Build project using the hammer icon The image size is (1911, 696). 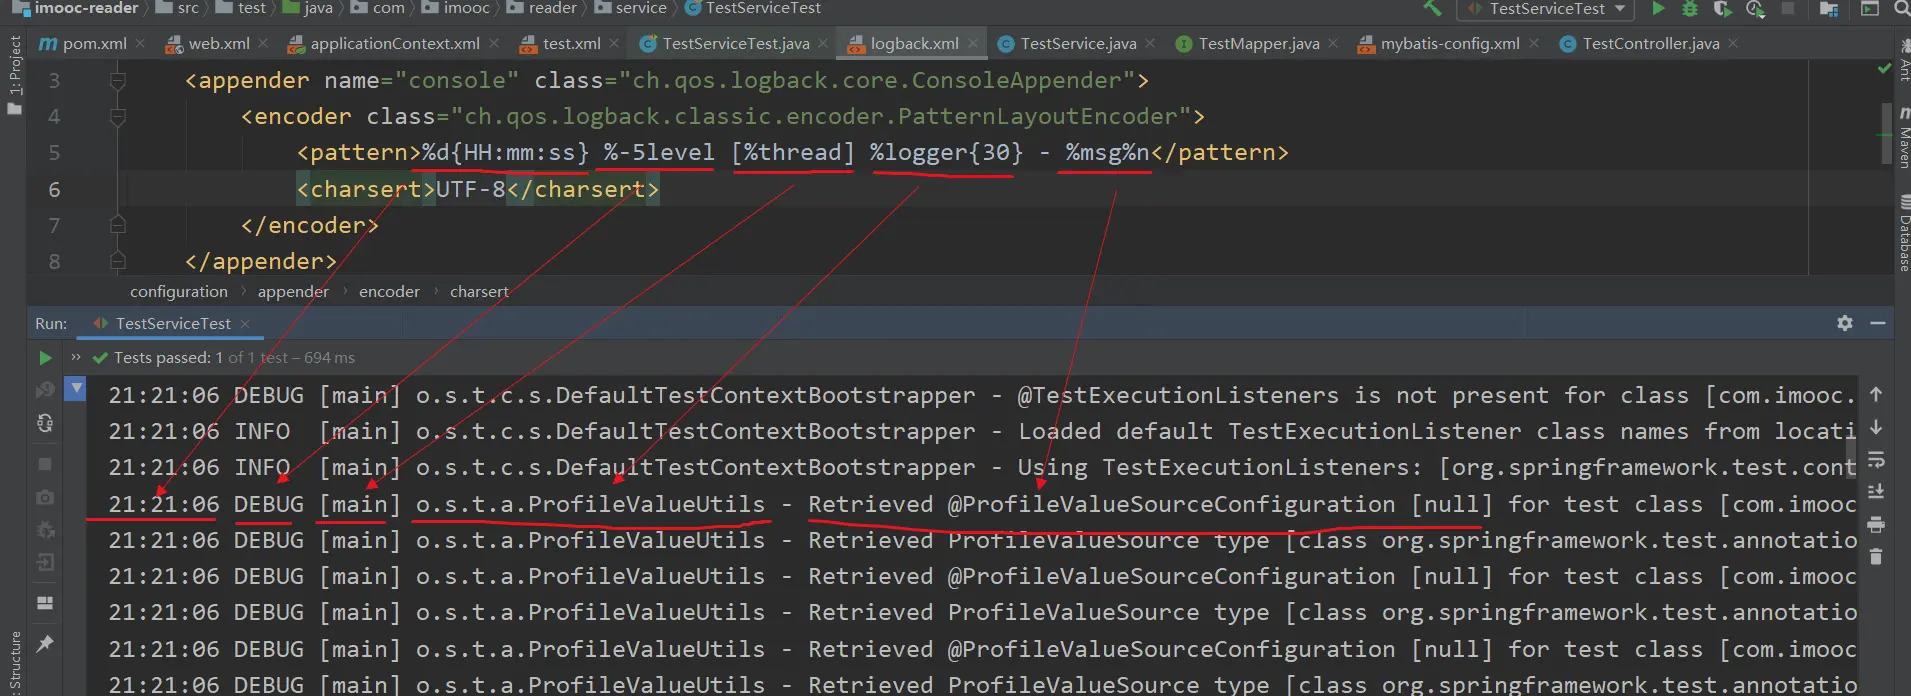coord(1433,9)
